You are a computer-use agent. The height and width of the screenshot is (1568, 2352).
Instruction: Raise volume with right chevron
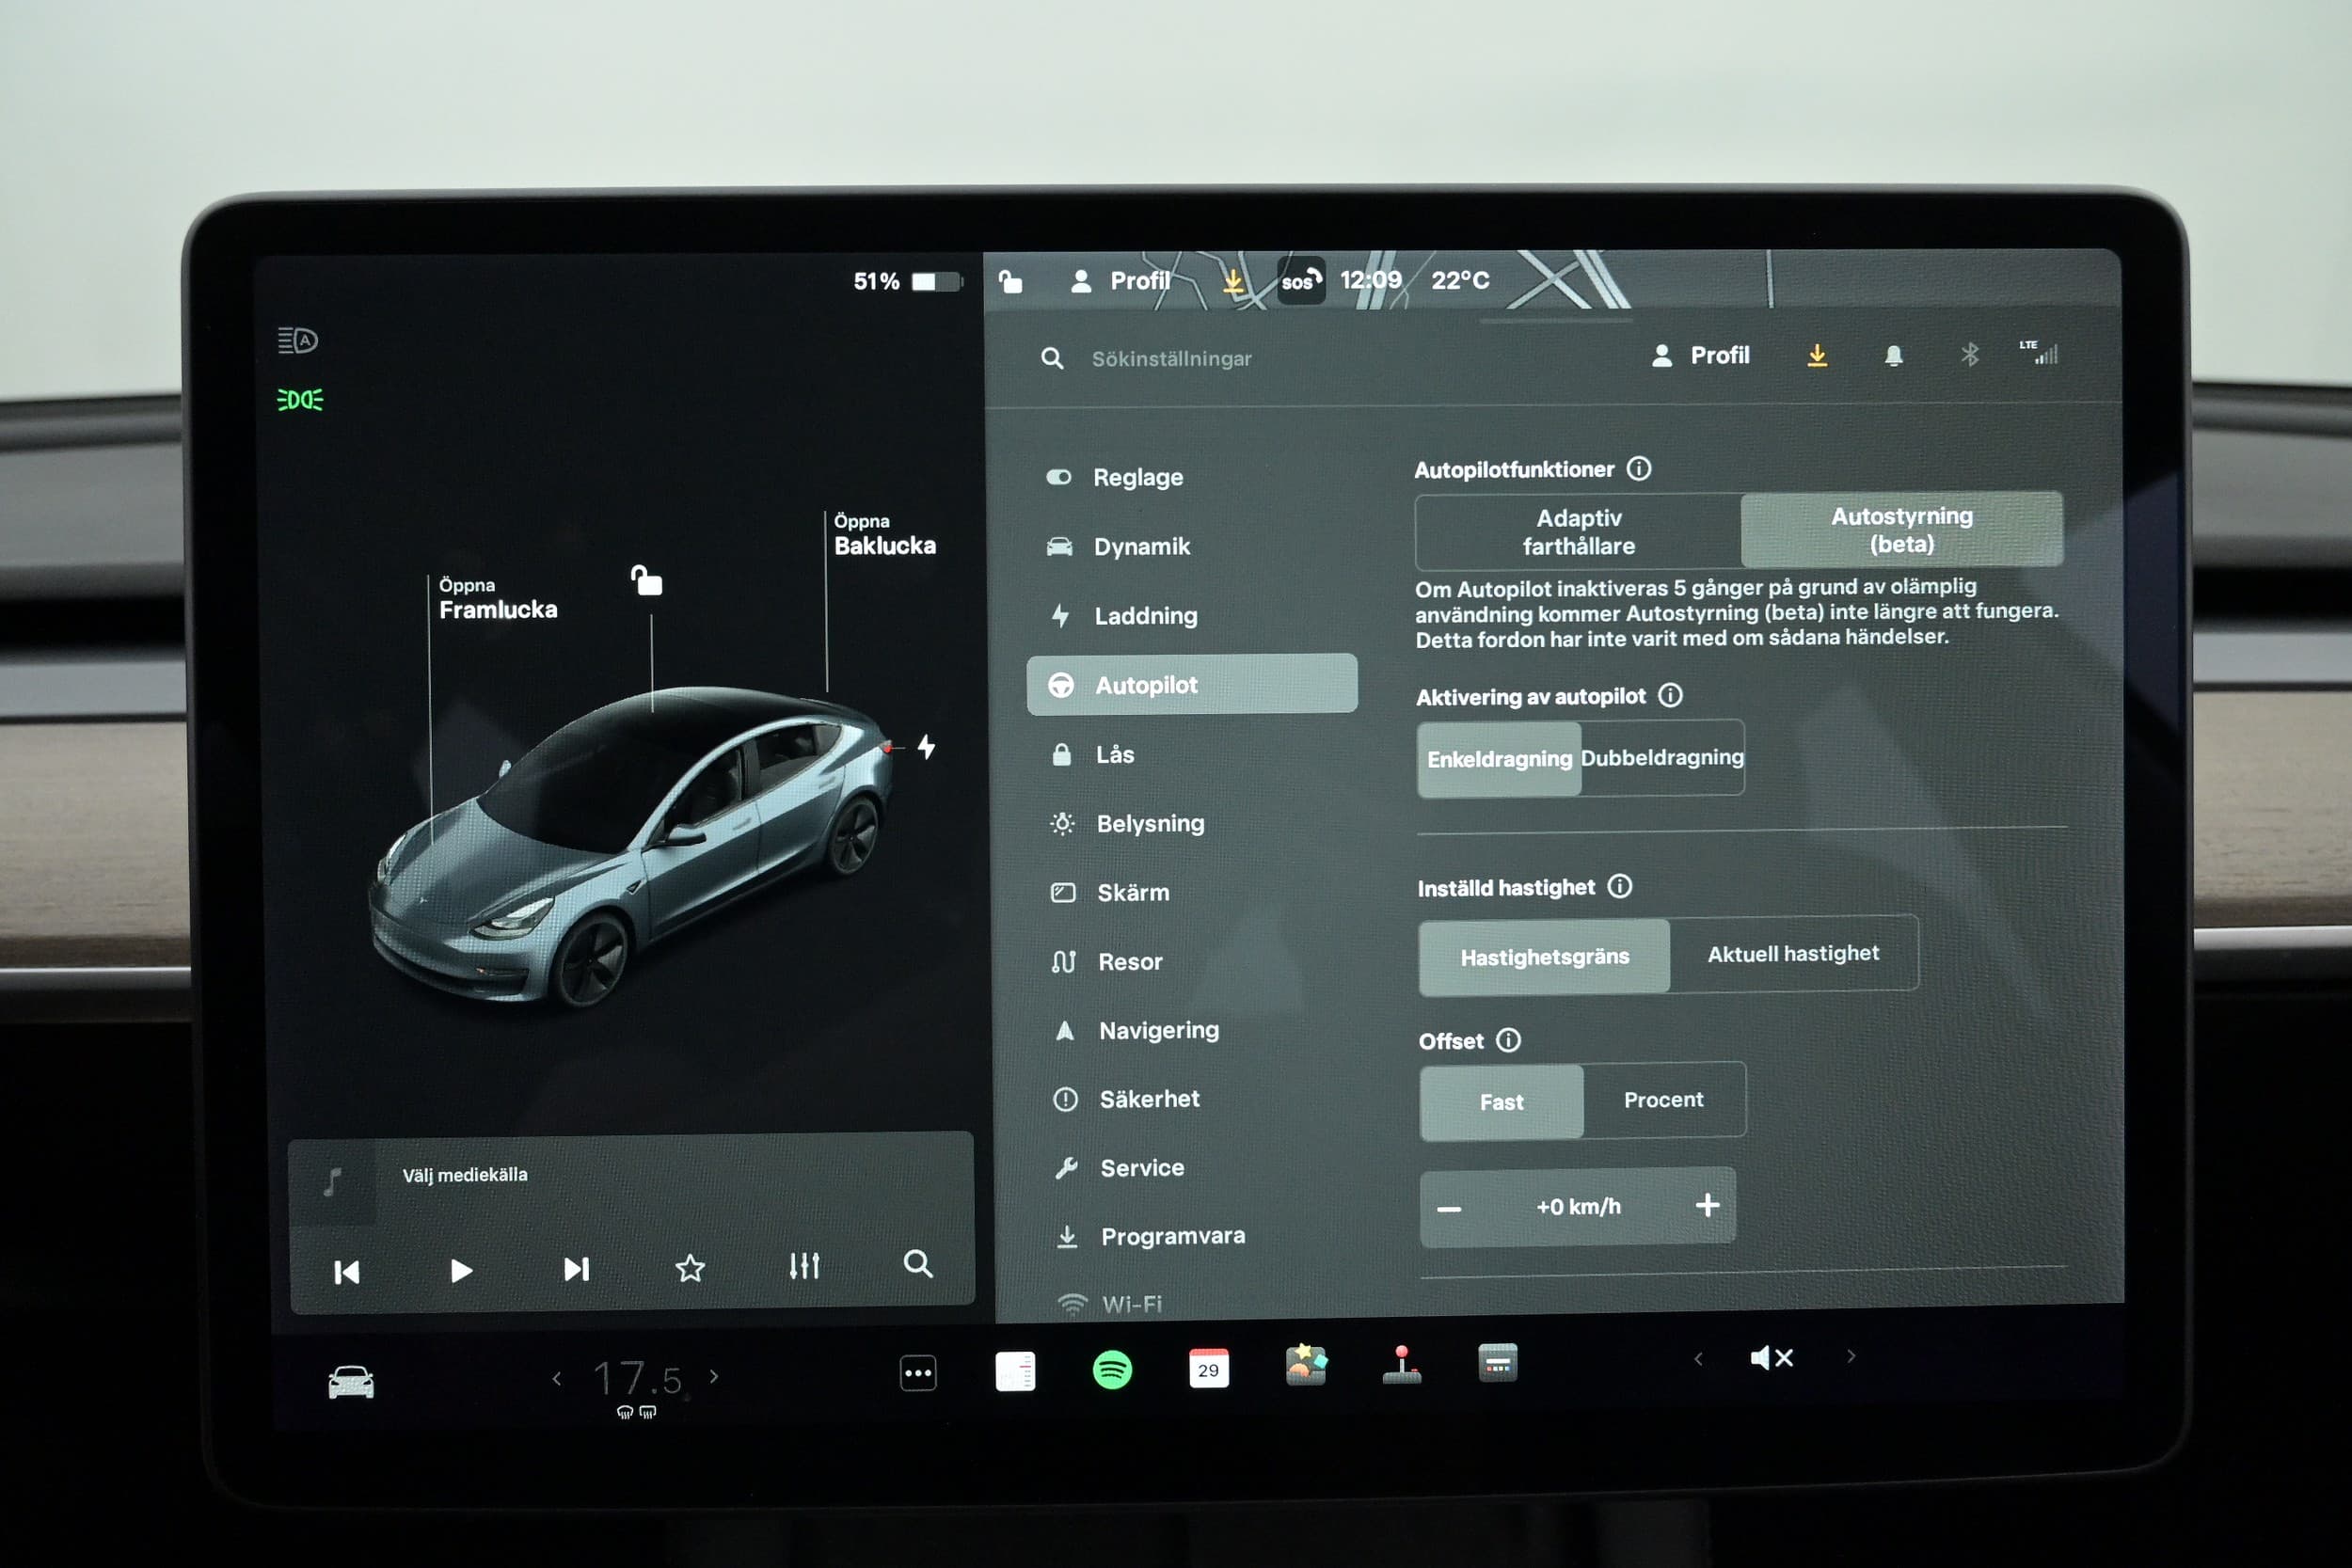click(1851, 1356)
